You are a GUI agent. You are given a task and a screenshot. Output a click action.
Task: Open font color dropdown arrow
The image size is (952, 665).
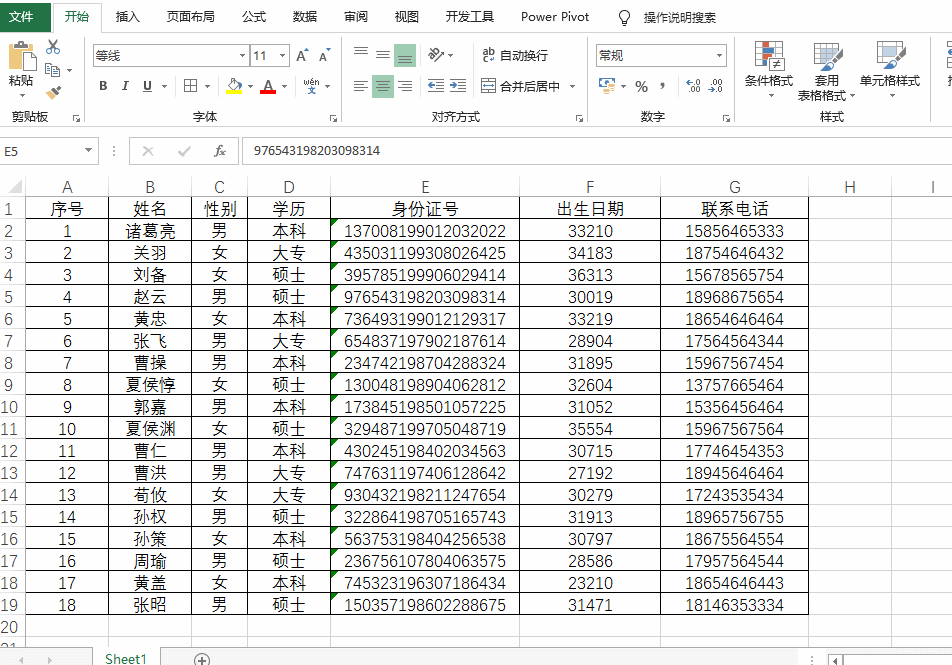(x=284, y=86)
